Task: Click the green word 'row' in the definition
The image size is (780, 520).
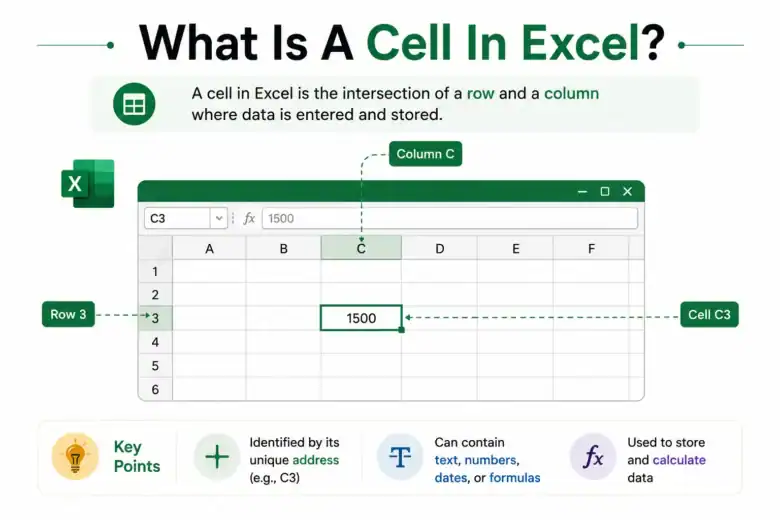Action: [481, 94]
